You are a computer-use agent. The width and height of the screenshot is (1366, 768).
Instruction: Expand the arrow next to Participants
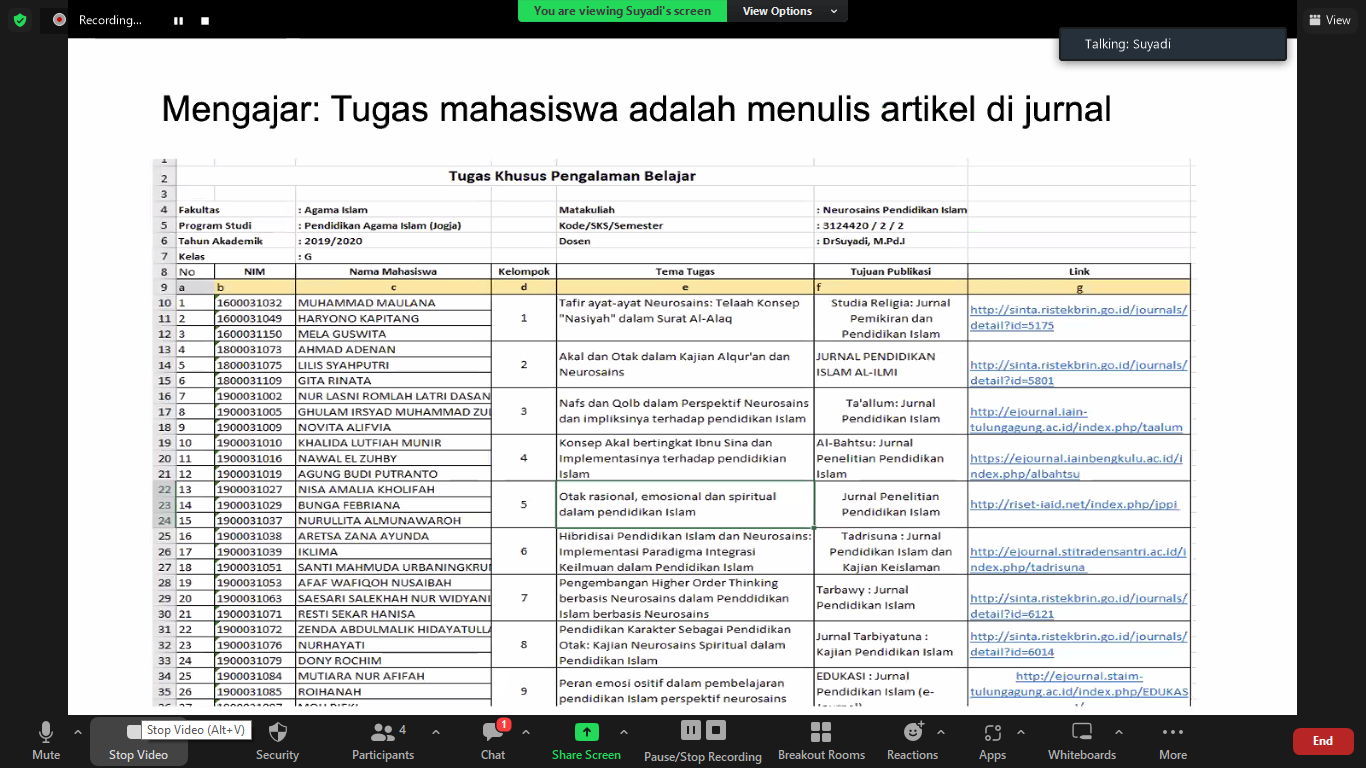coord(436,732)
